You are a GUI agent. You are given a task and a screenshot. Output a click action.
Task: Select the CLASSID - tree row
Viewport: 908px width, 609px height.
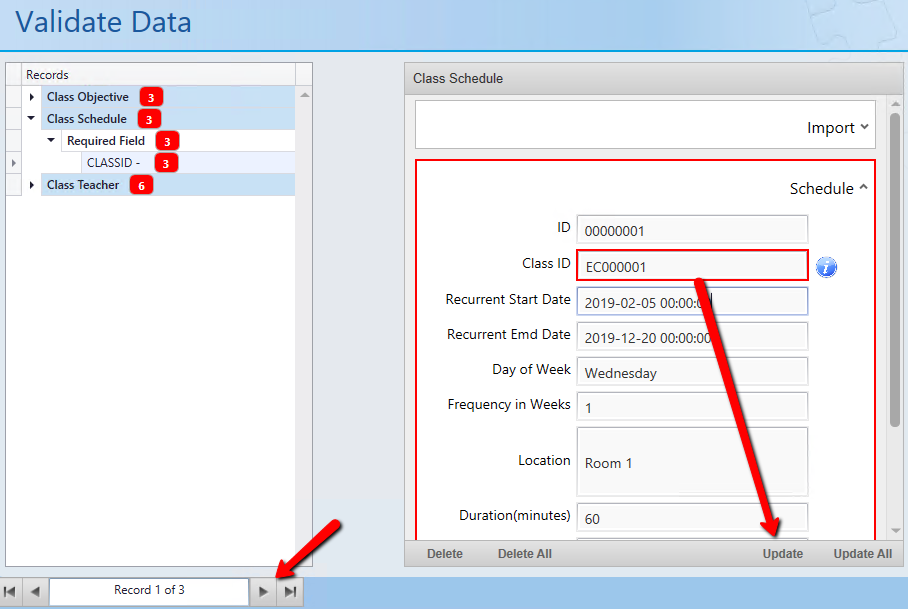[188, 163]
